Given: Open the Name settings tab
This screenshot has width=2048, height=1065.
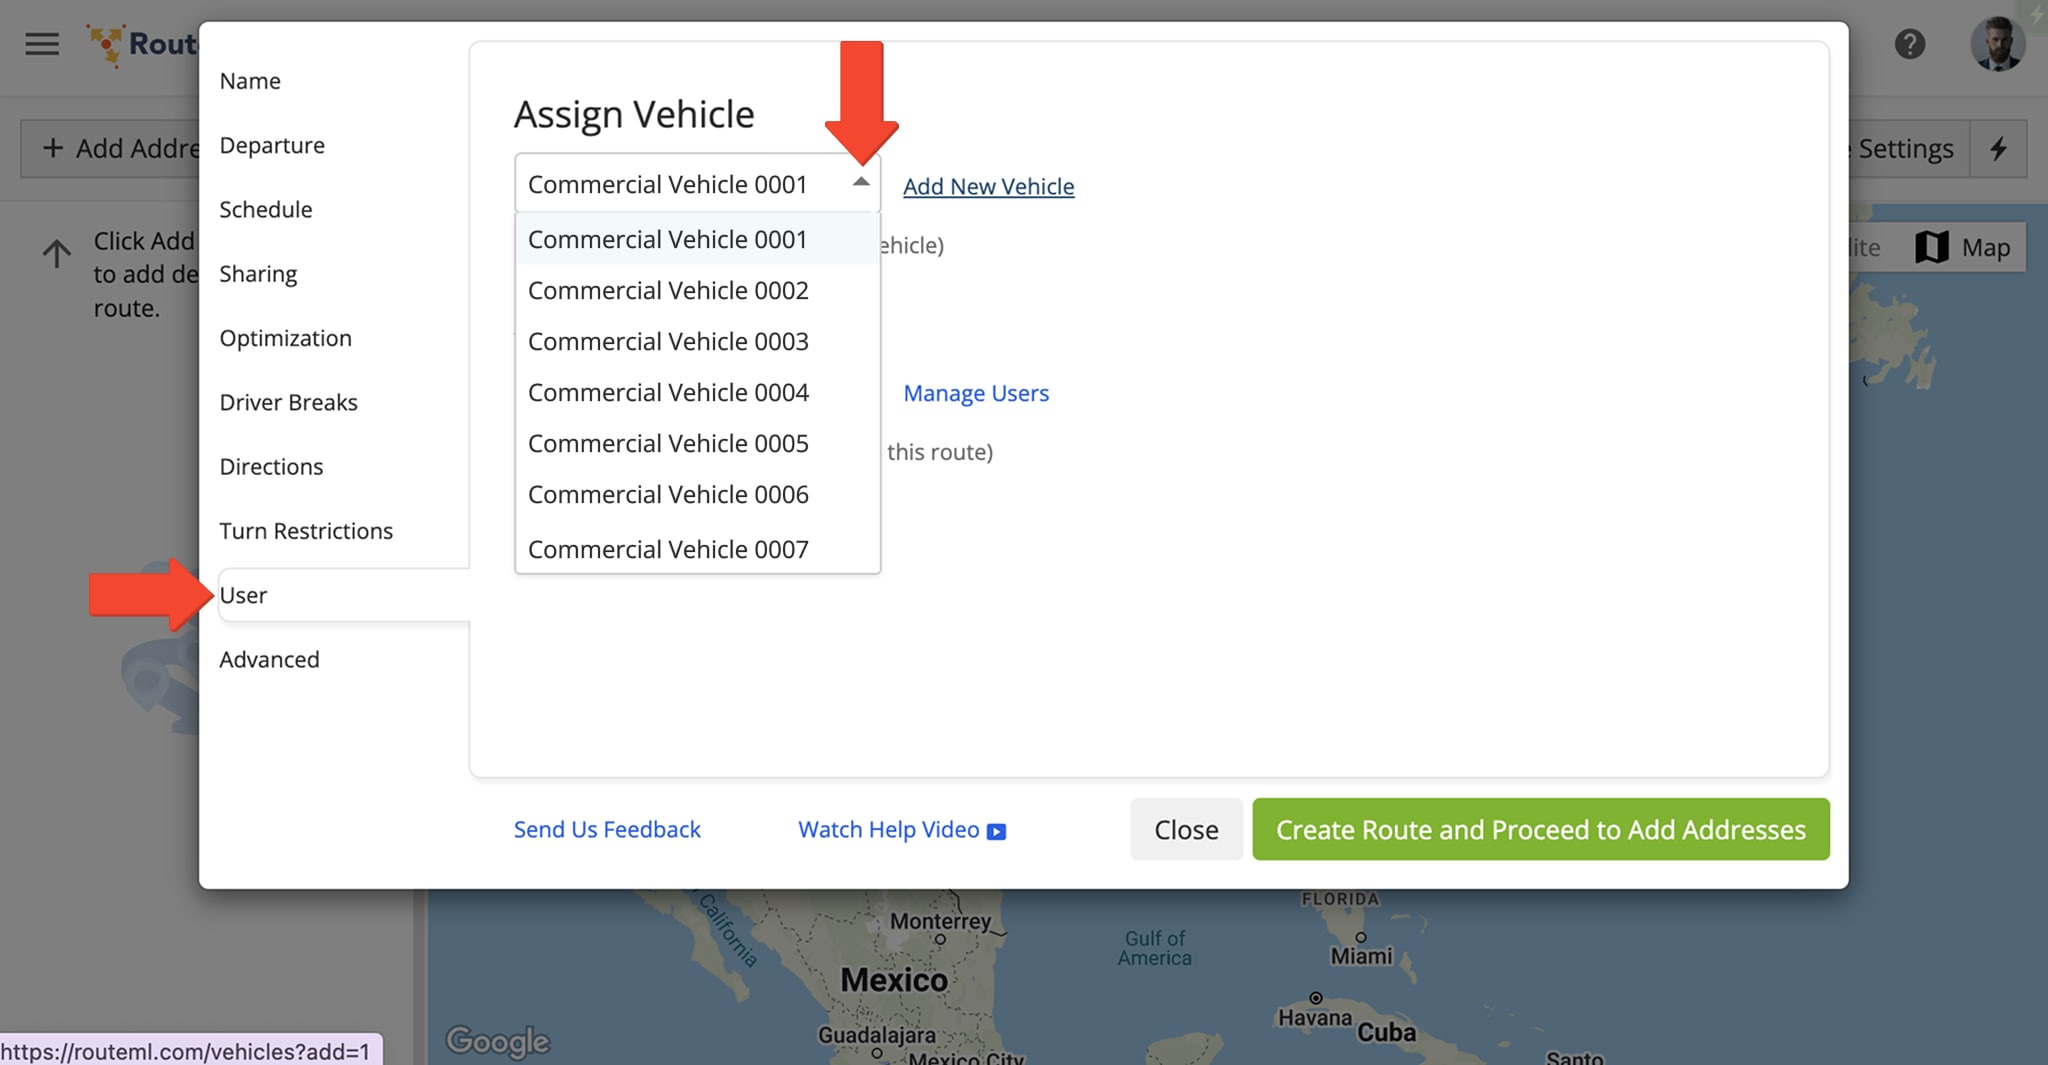Looking at the screenshot, I should (x=250, y=81).
